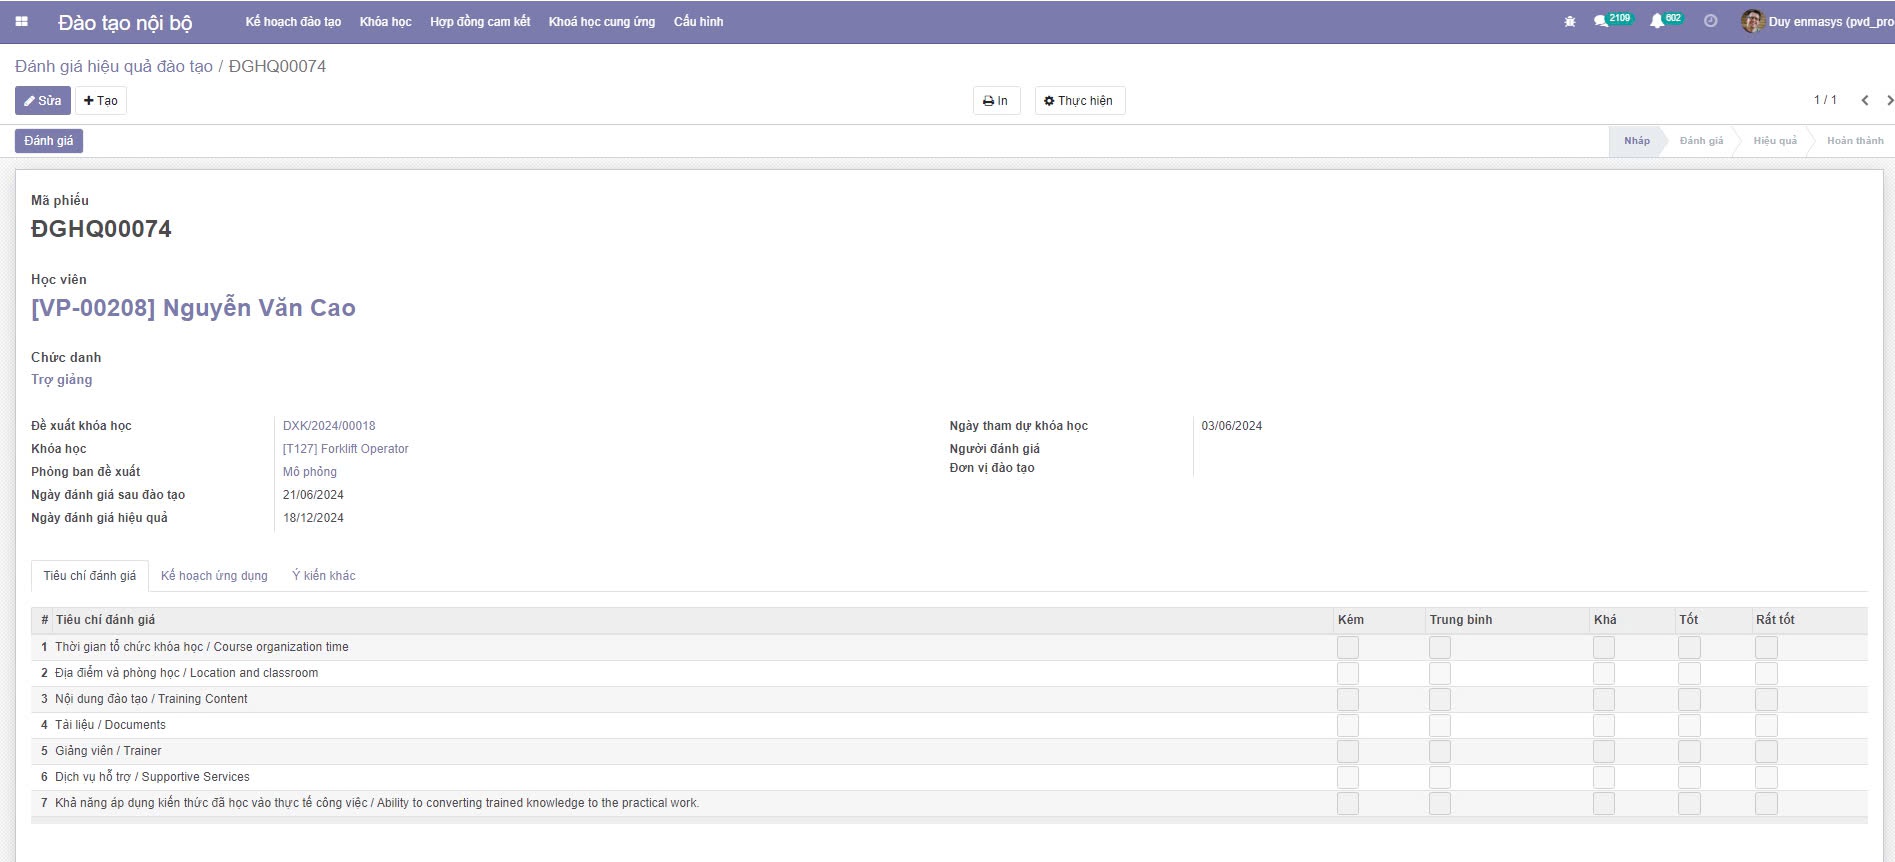This screenshot has height=862, width=1895.
Task: Open the apps grid menu icon
Action: pyautogui.click(x=21, y=21)
